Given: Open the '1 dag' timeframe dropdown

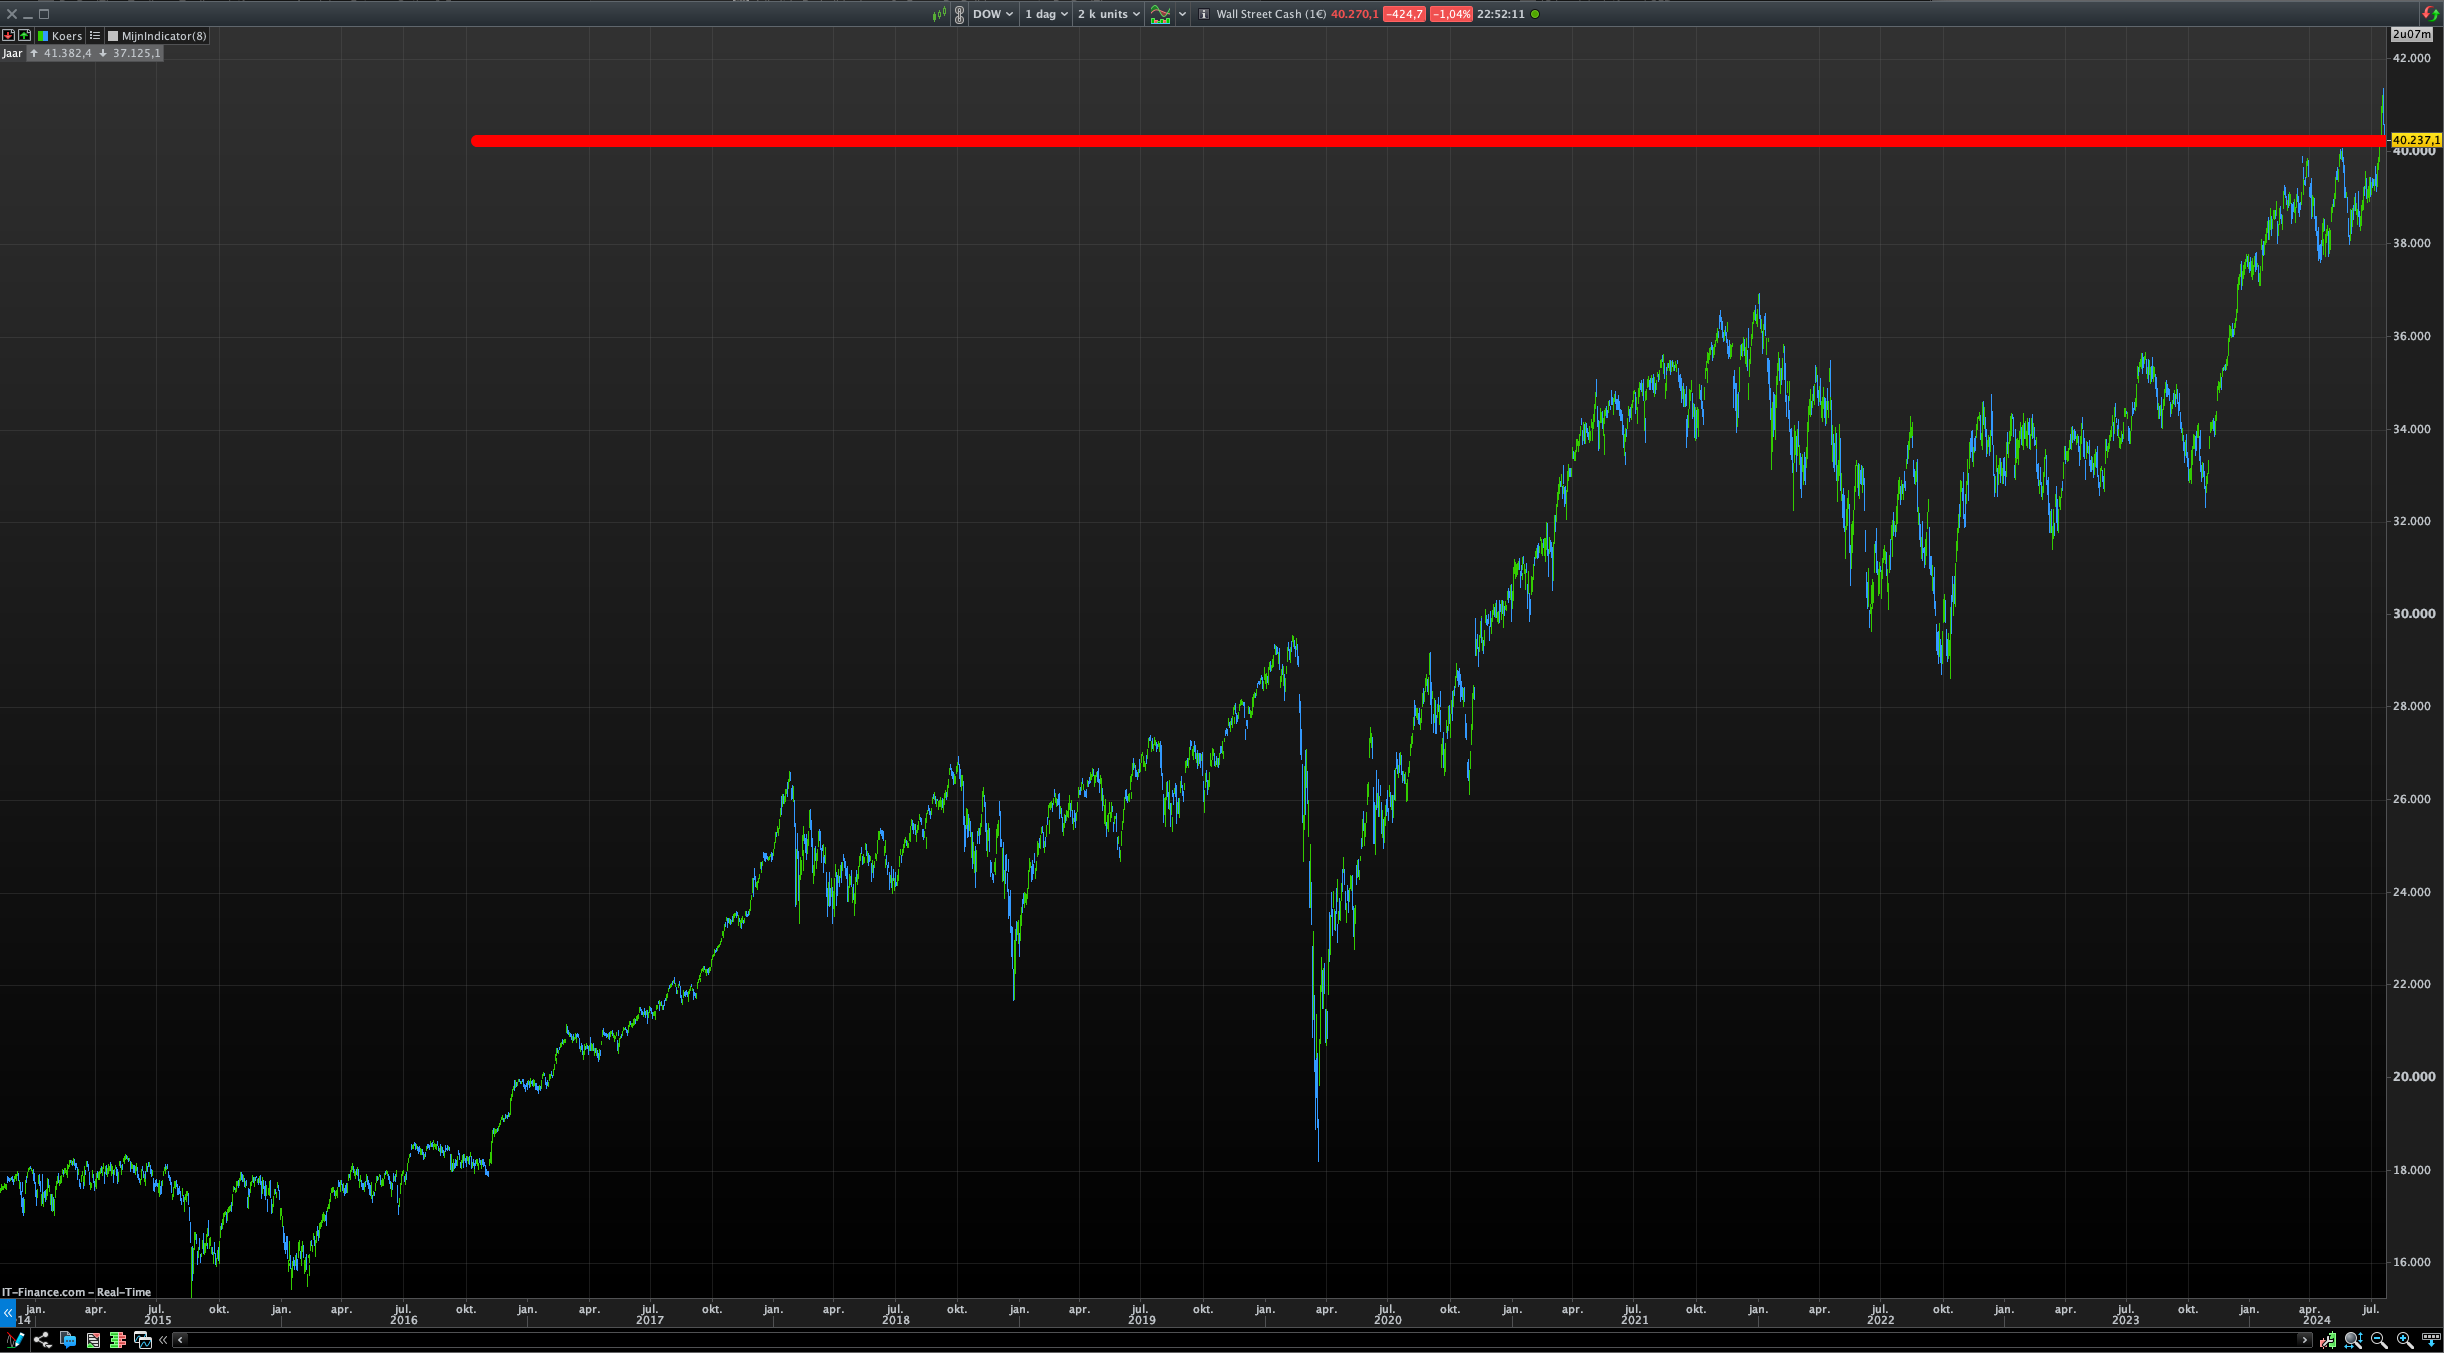Looking at the screenshot, I should pyautogui.click(x=1046, y=14).
